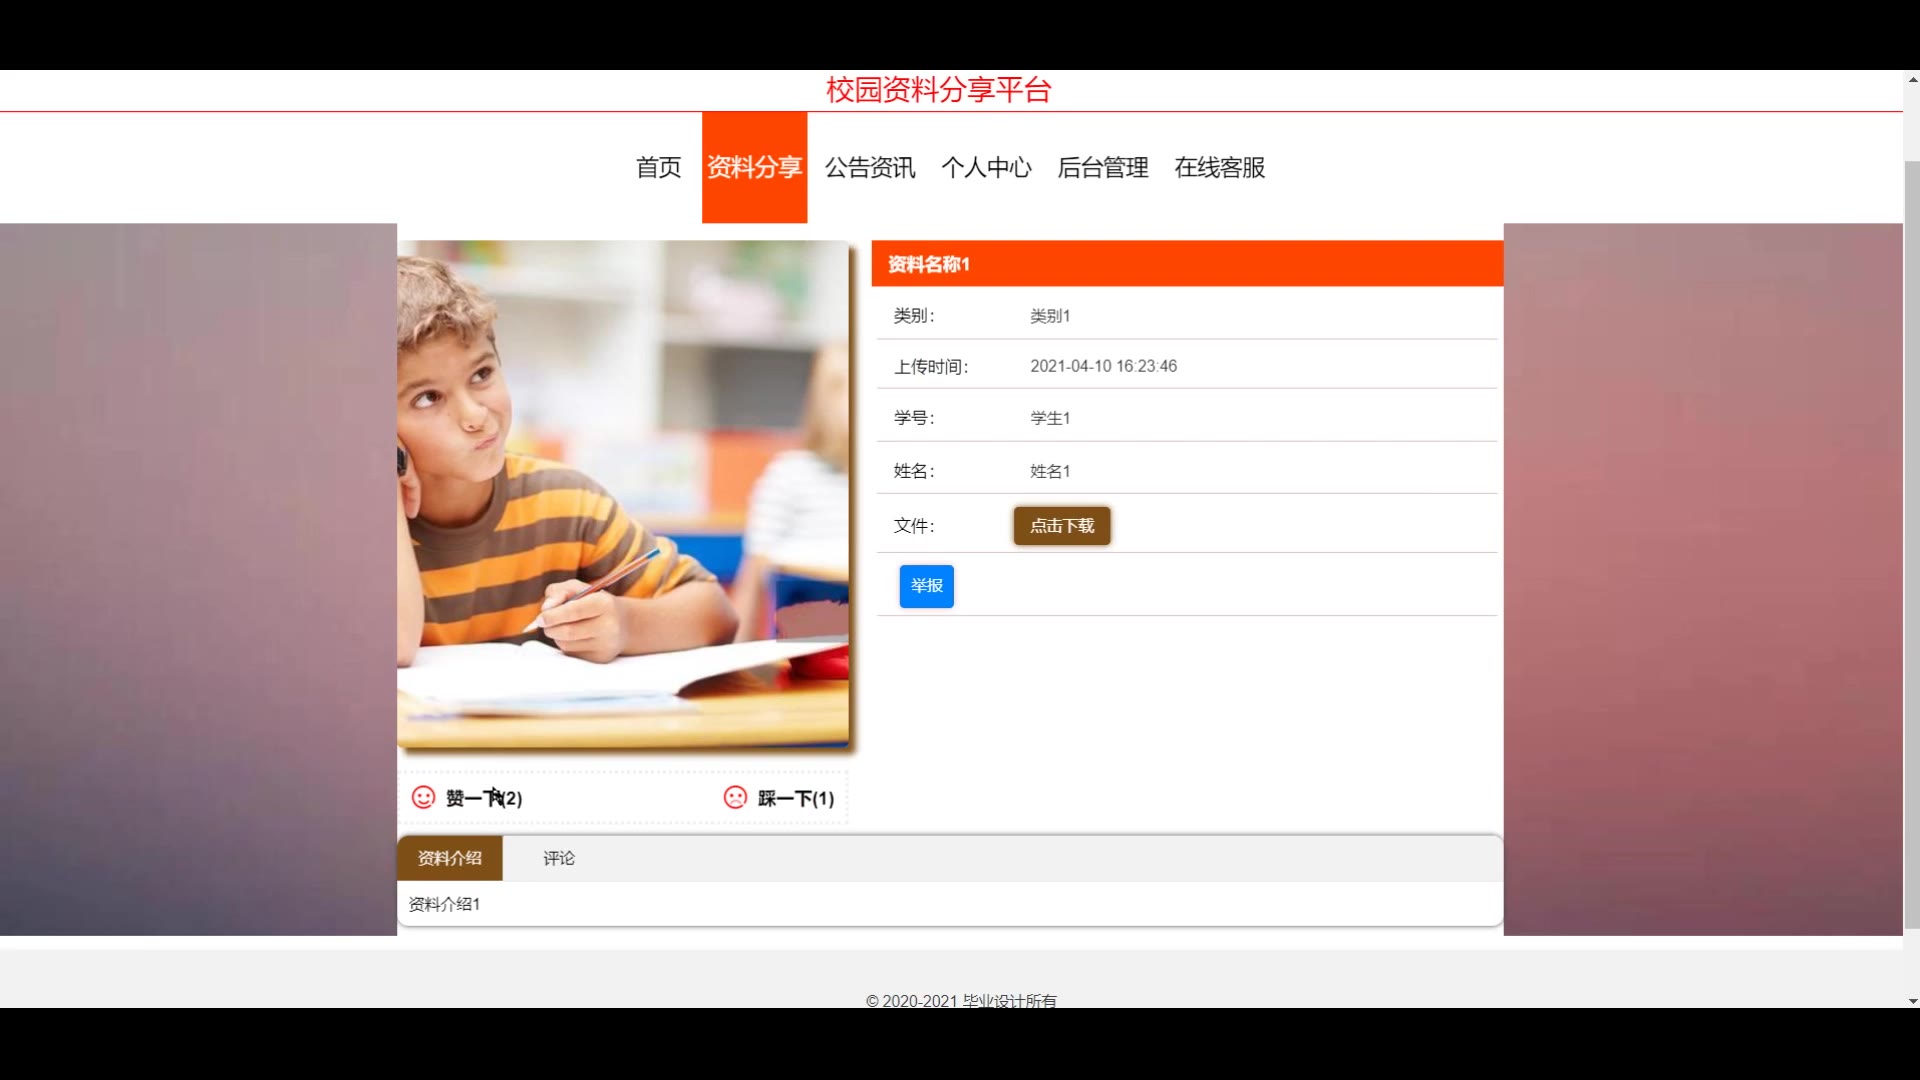This screenshot has width=1920, height=1080.
Task: Open 在线客服 chat link
Action: 1220,167
